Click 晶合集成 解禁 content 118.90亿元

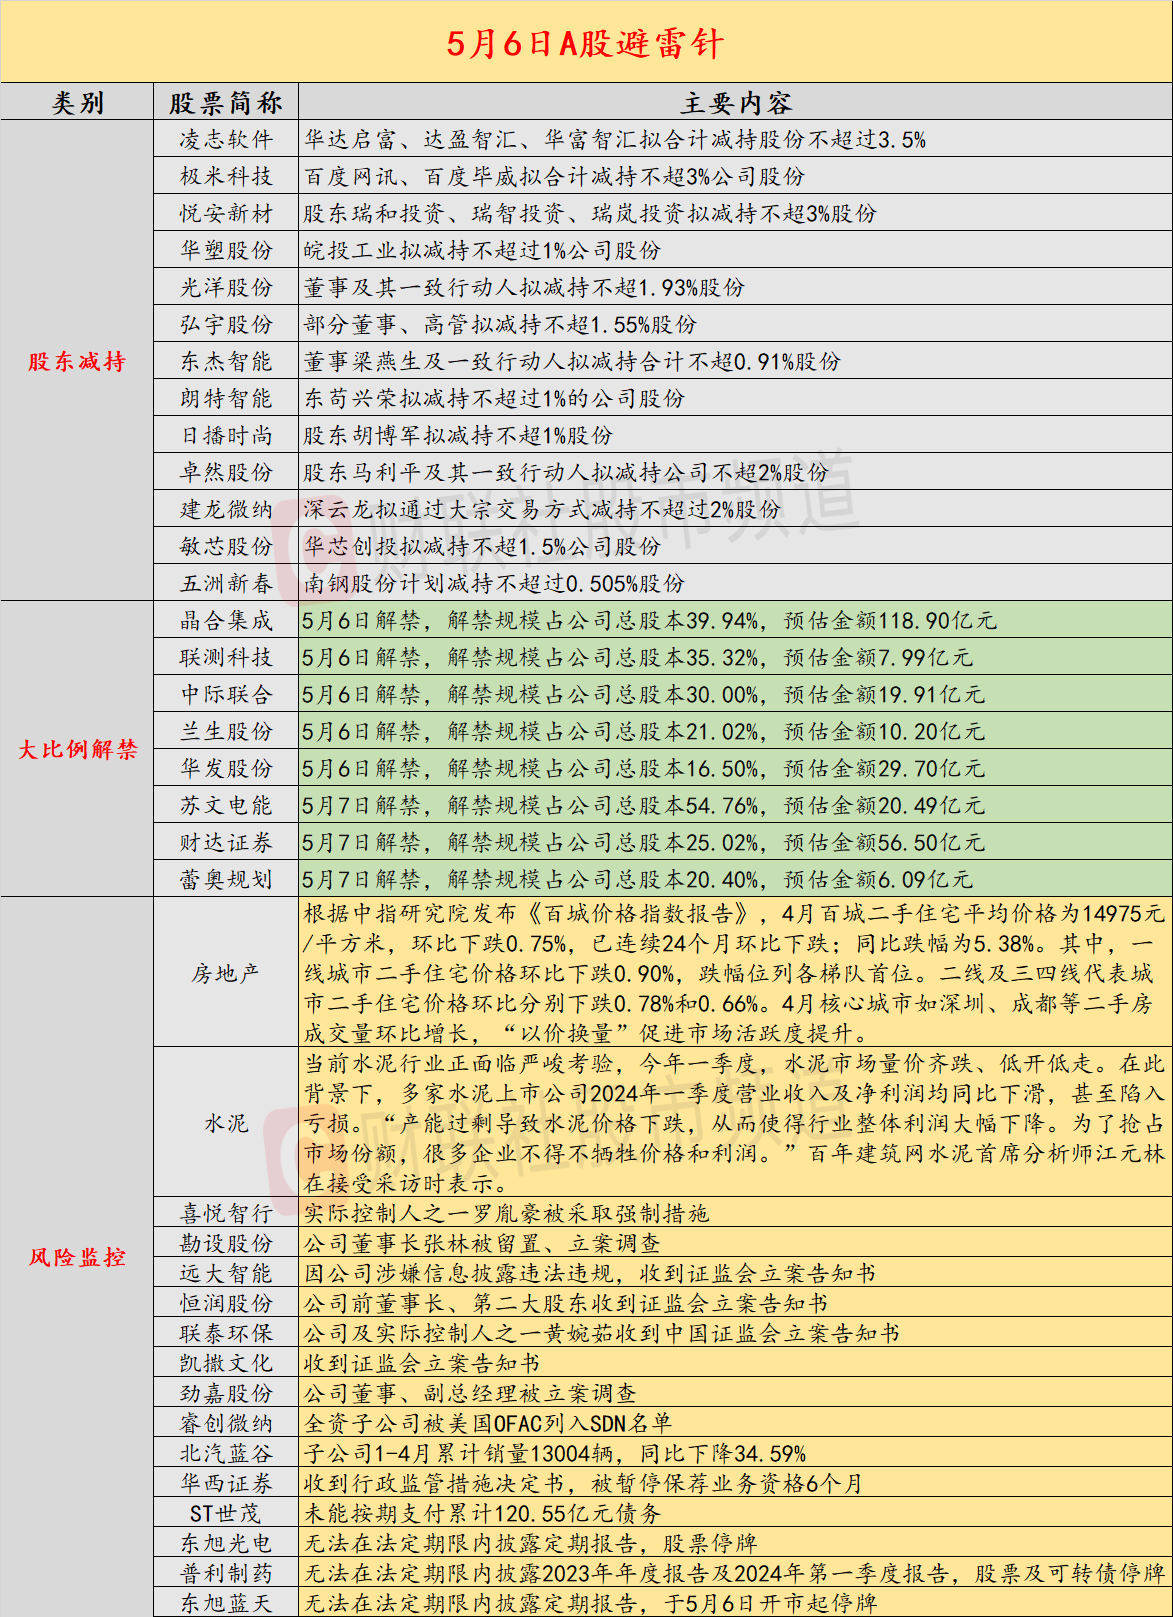tap(650, 621)
